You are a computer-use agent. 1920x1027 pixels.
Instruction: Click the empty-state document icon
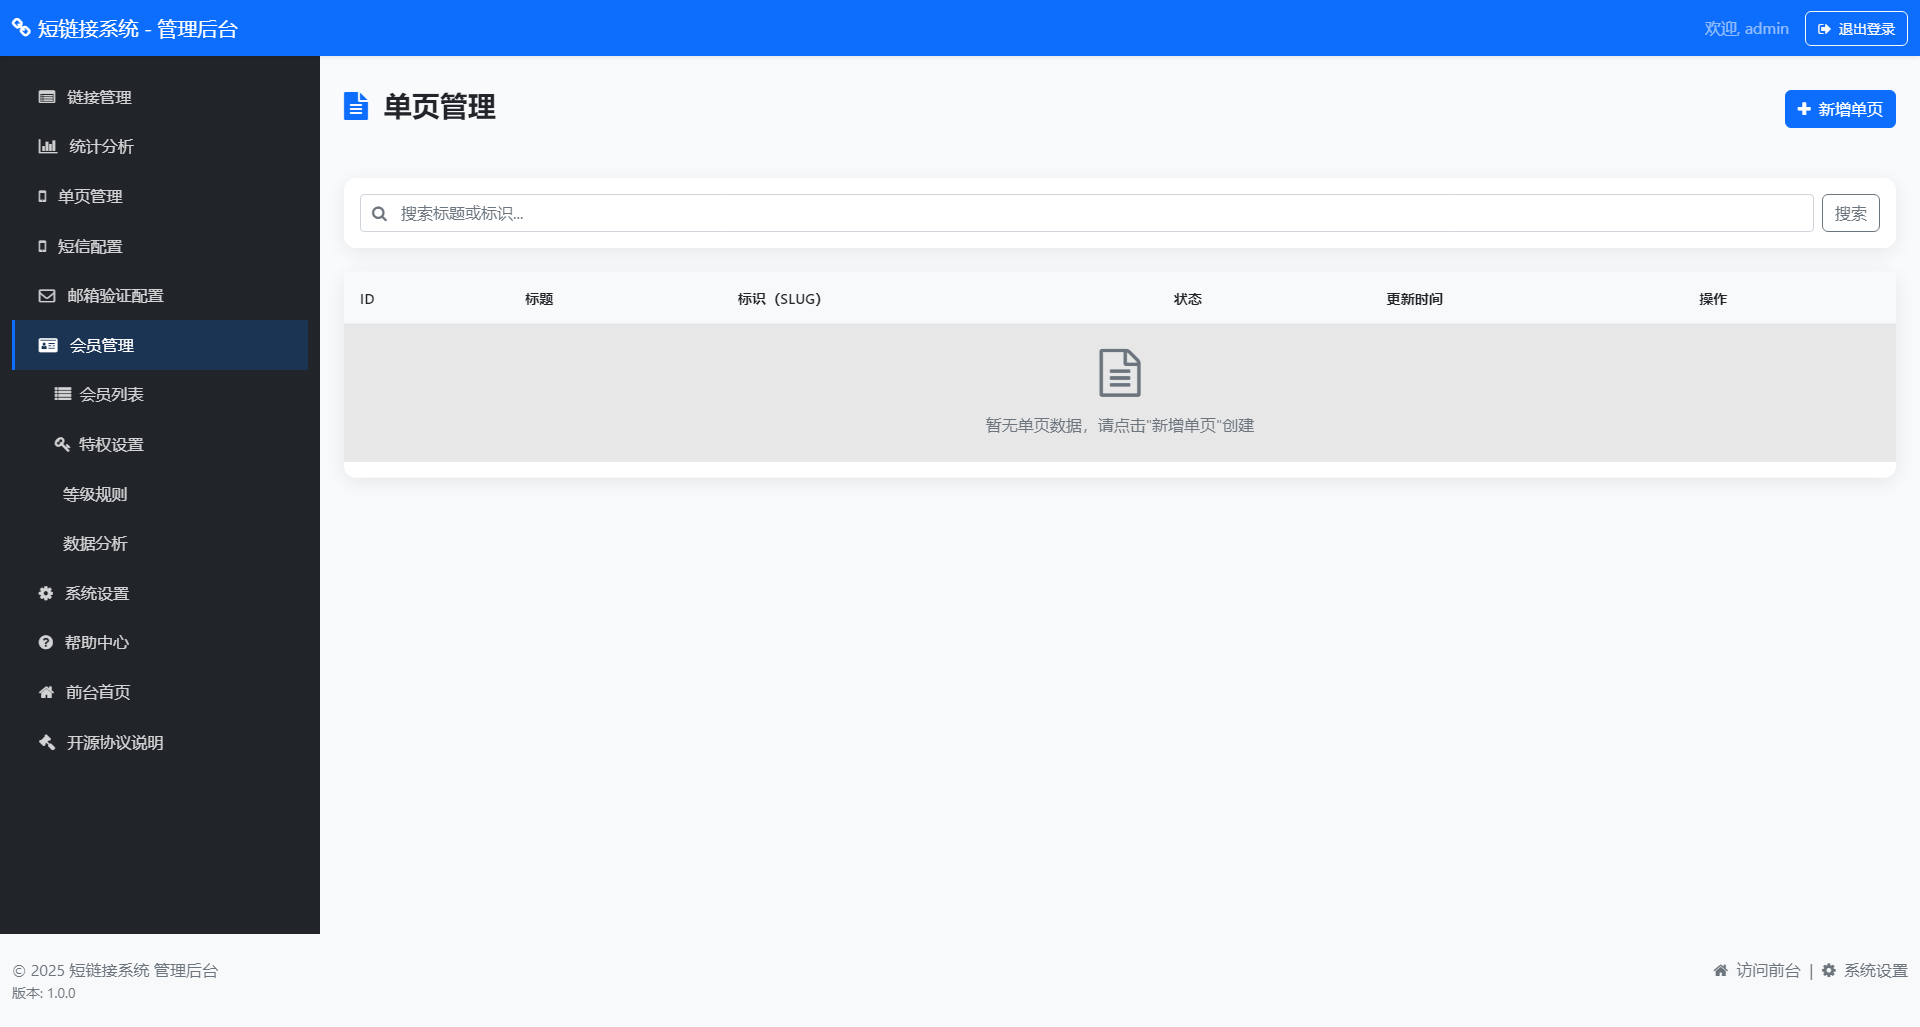1120,373
